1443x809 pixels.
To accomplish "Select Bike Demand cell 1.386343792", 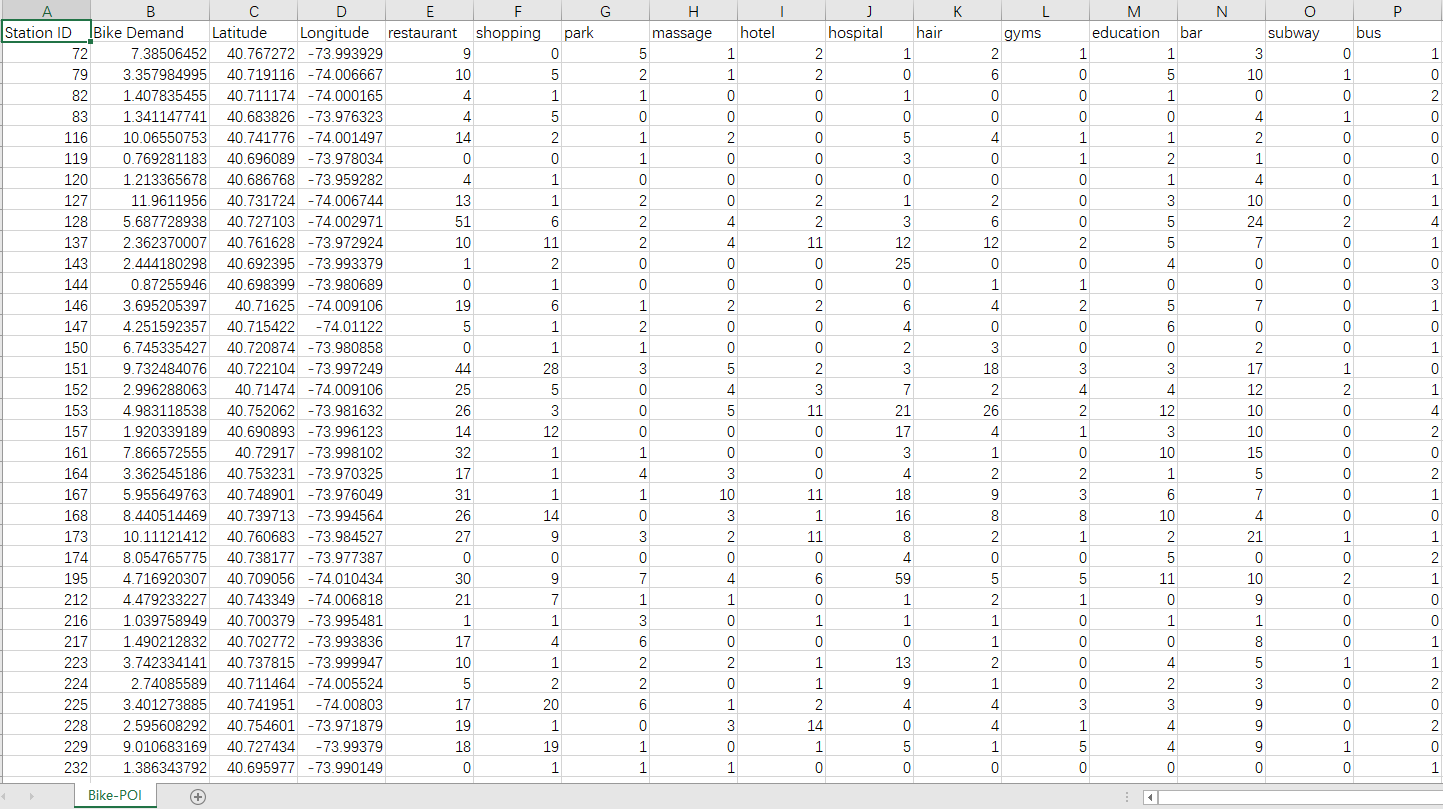I will 150,767.
